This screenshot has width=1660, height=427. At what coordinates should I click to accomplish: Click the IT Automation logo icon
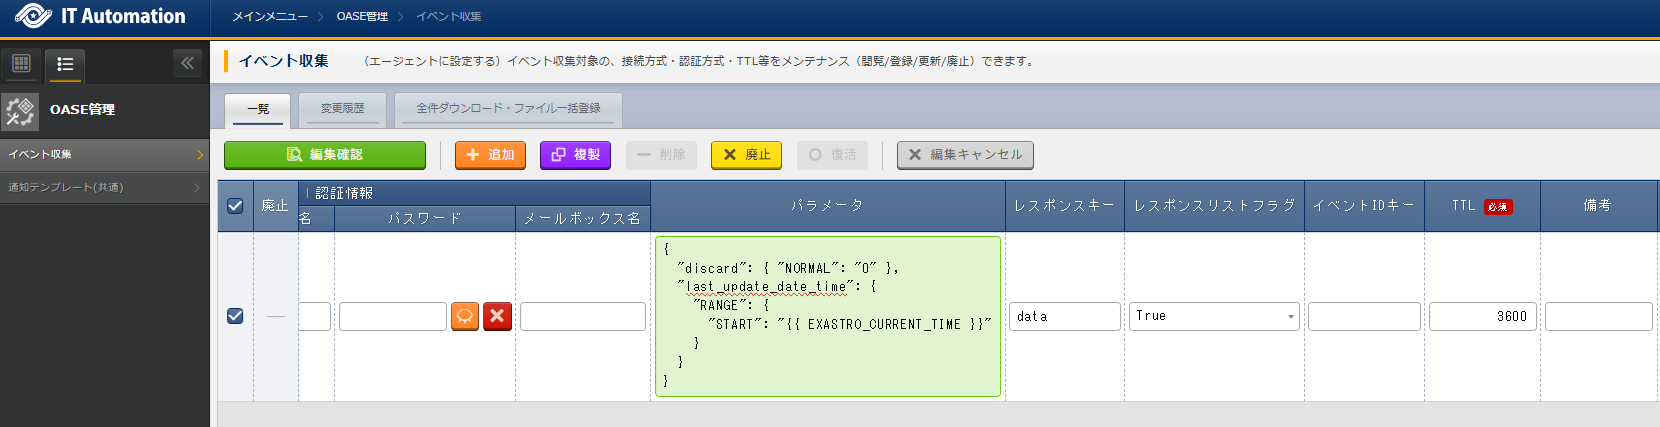click(x=33, y=16)
